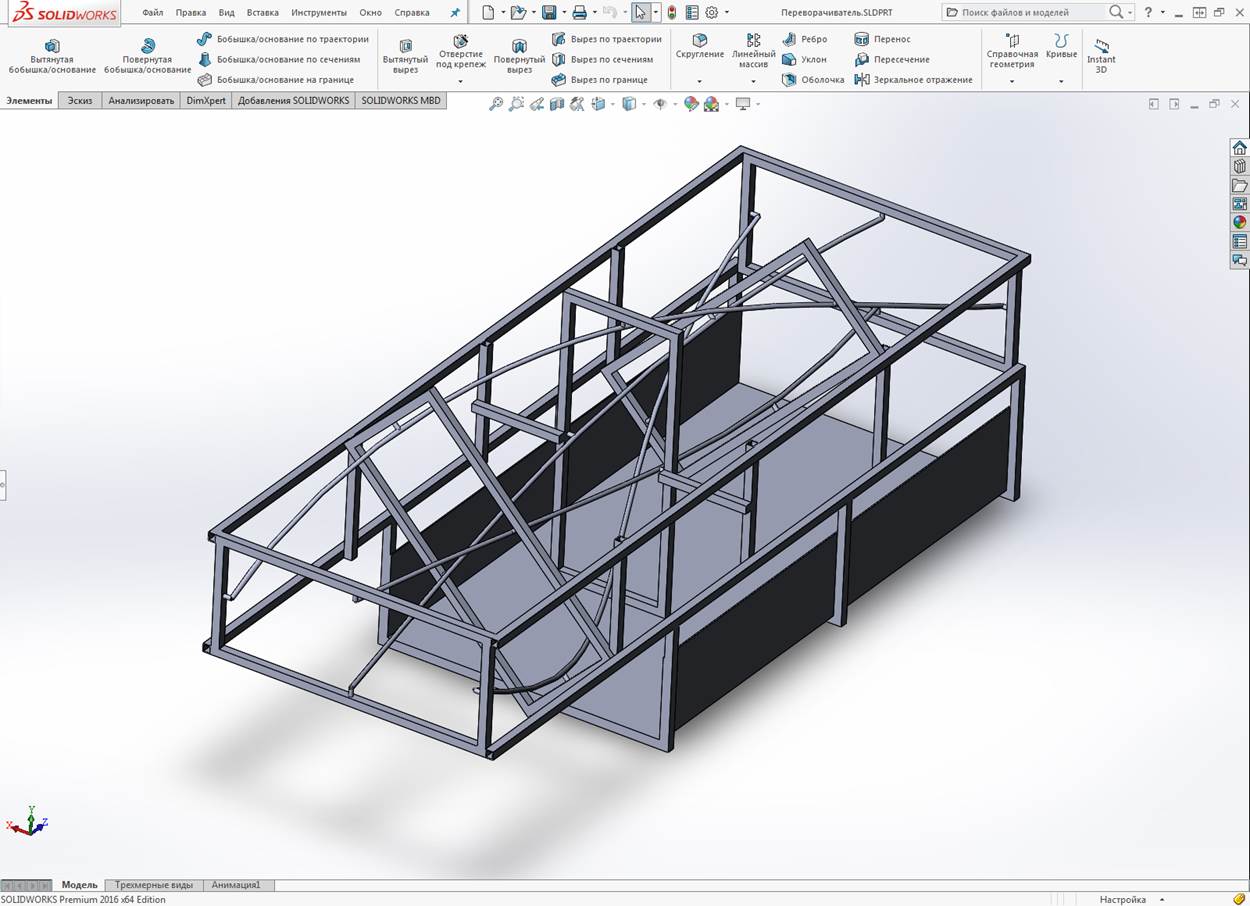
Task: Click Save floppy disk icon
Action: coord(549,13)
